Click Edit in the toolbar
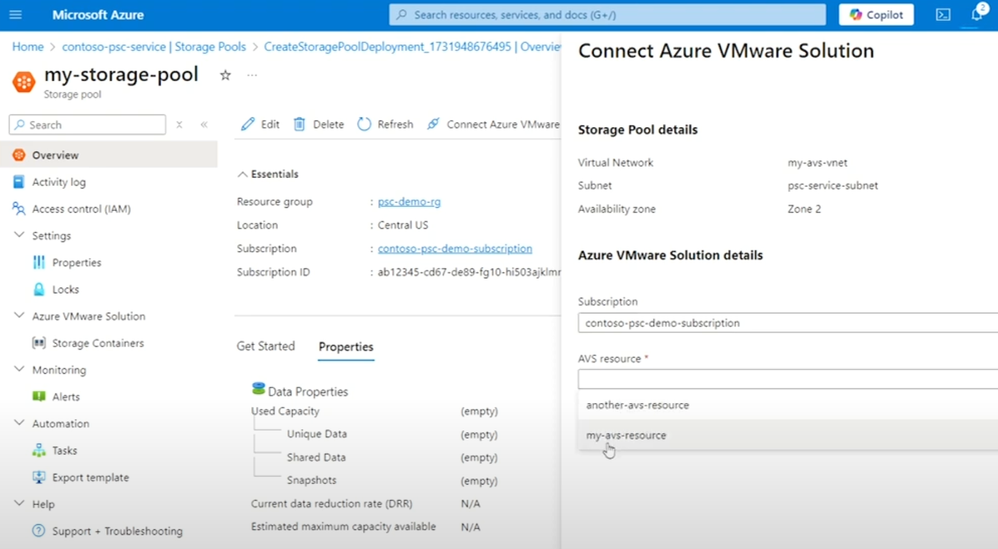Screen dimensions: 998x549 pos(260,124)
